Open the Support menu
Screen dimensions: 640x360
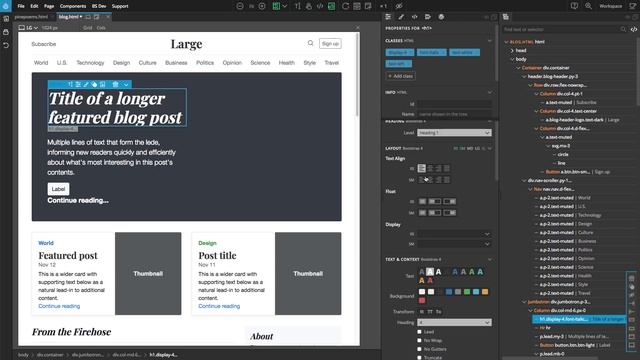(x=120, y=6)
